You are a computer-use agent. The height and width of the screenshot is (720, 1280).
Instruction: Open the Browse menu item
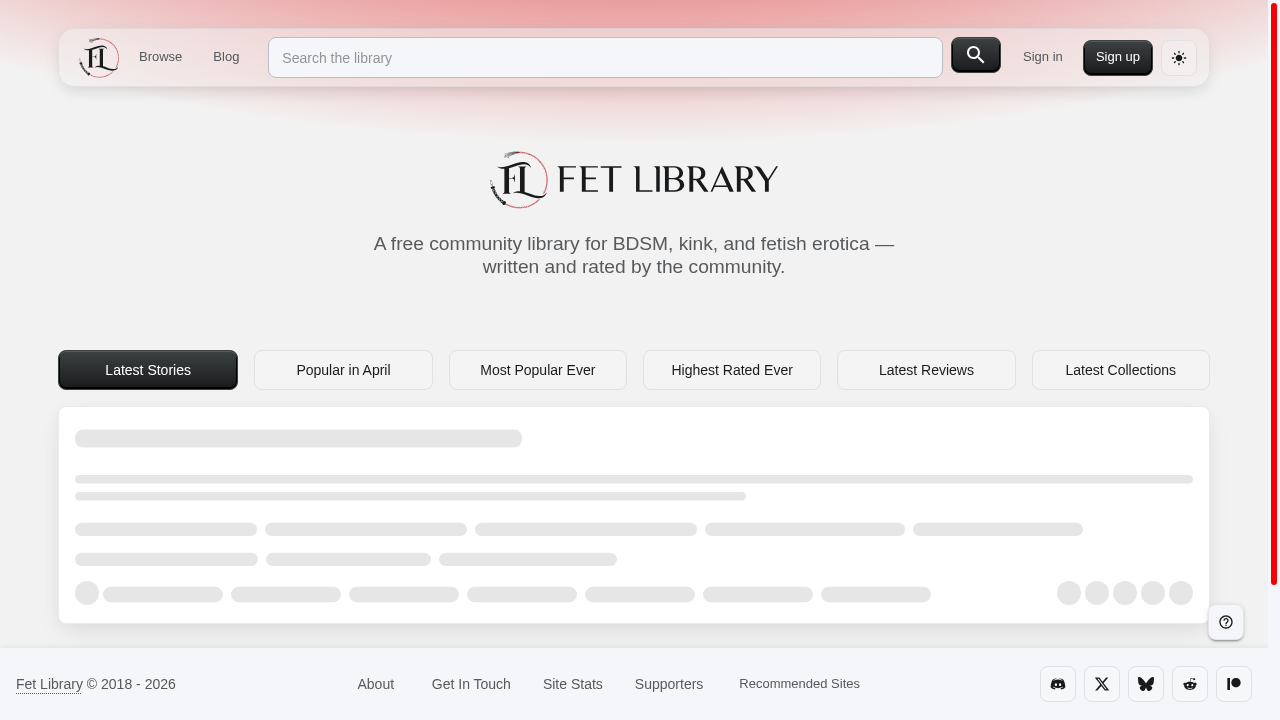[x=160, y=57]
